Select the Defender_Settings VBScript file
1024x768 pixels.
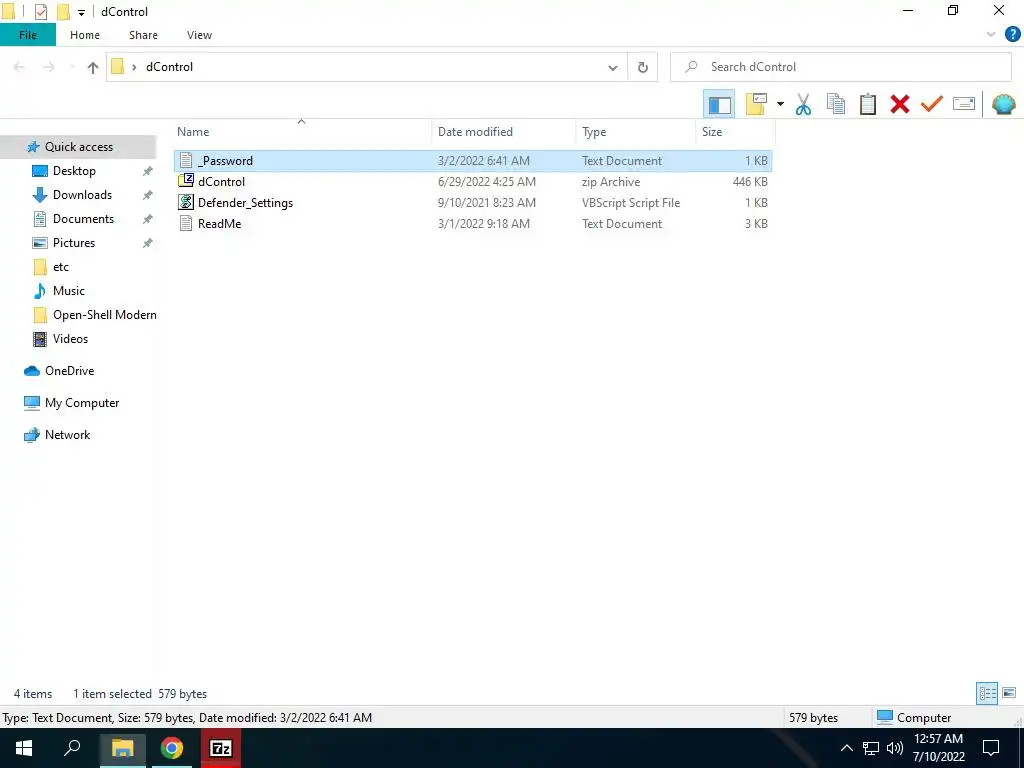tap(473, 202)
